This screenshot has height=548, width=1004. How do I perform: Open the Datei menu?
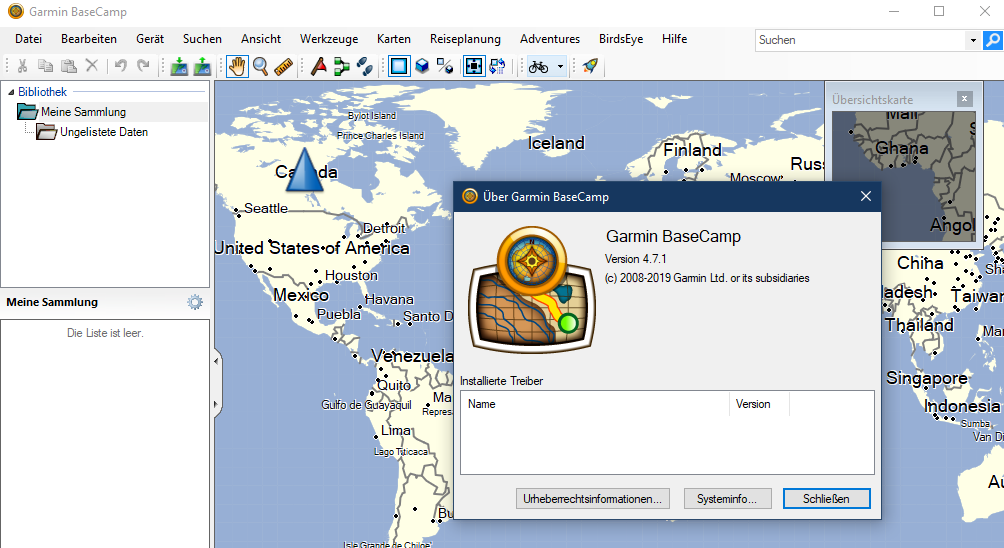28,39
